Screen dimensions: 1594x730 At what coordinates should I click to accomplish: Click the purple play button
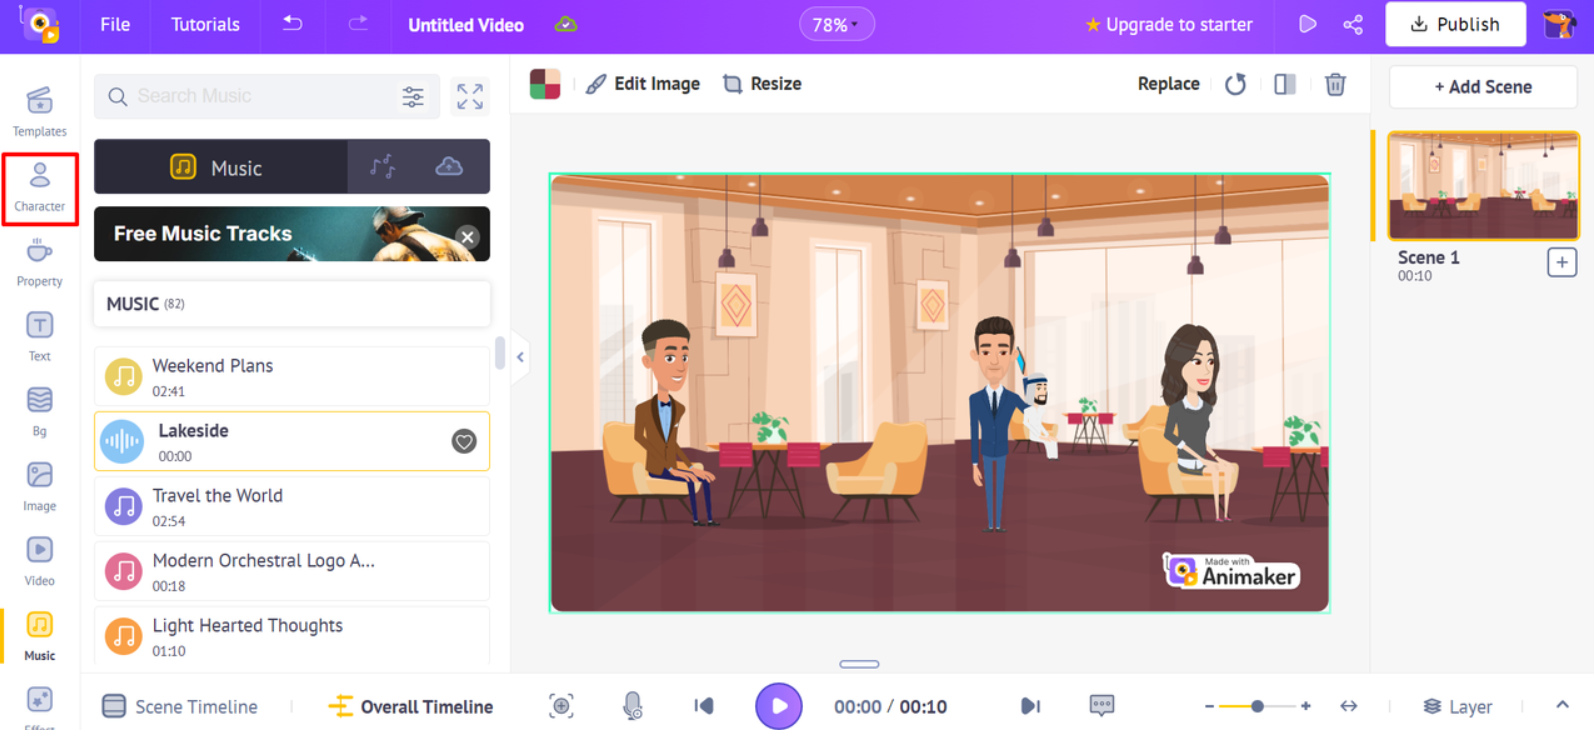(778, 706)
